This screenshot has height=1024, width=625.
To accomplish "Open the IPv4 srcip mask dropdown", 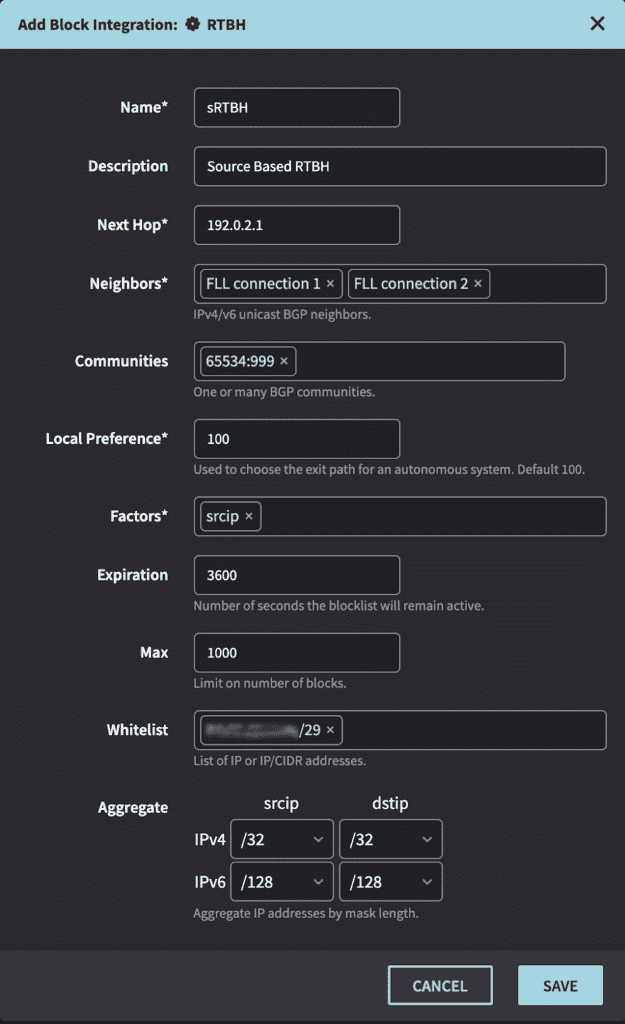I will coord(282,838).
